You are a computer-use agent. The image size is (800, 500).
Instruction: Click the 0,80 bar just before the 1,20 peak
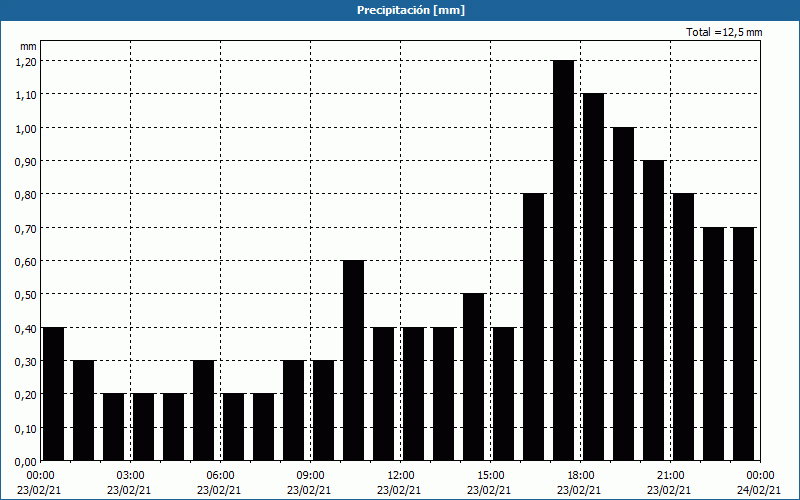(x=534, y=327)
